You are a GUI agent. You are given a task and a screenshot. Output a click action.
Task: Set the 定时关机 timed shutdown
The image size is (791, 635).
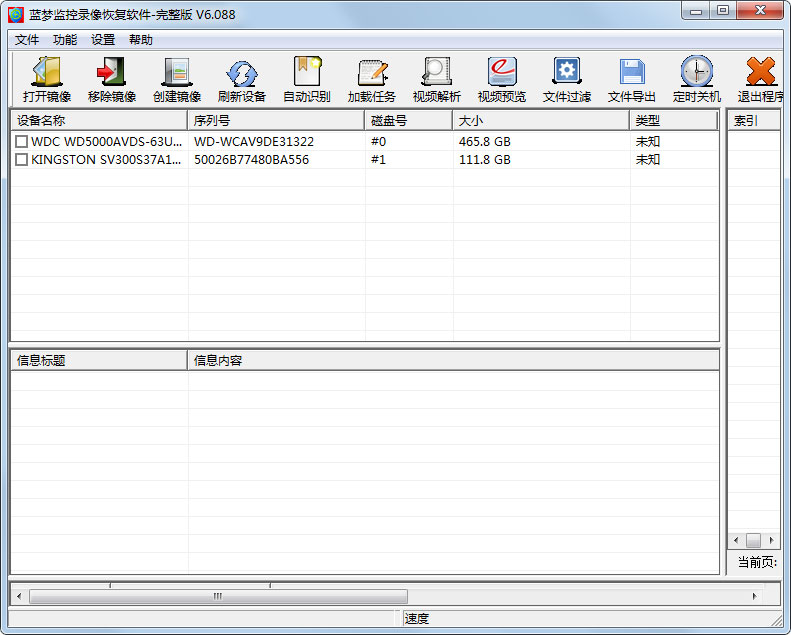(697, 73)
